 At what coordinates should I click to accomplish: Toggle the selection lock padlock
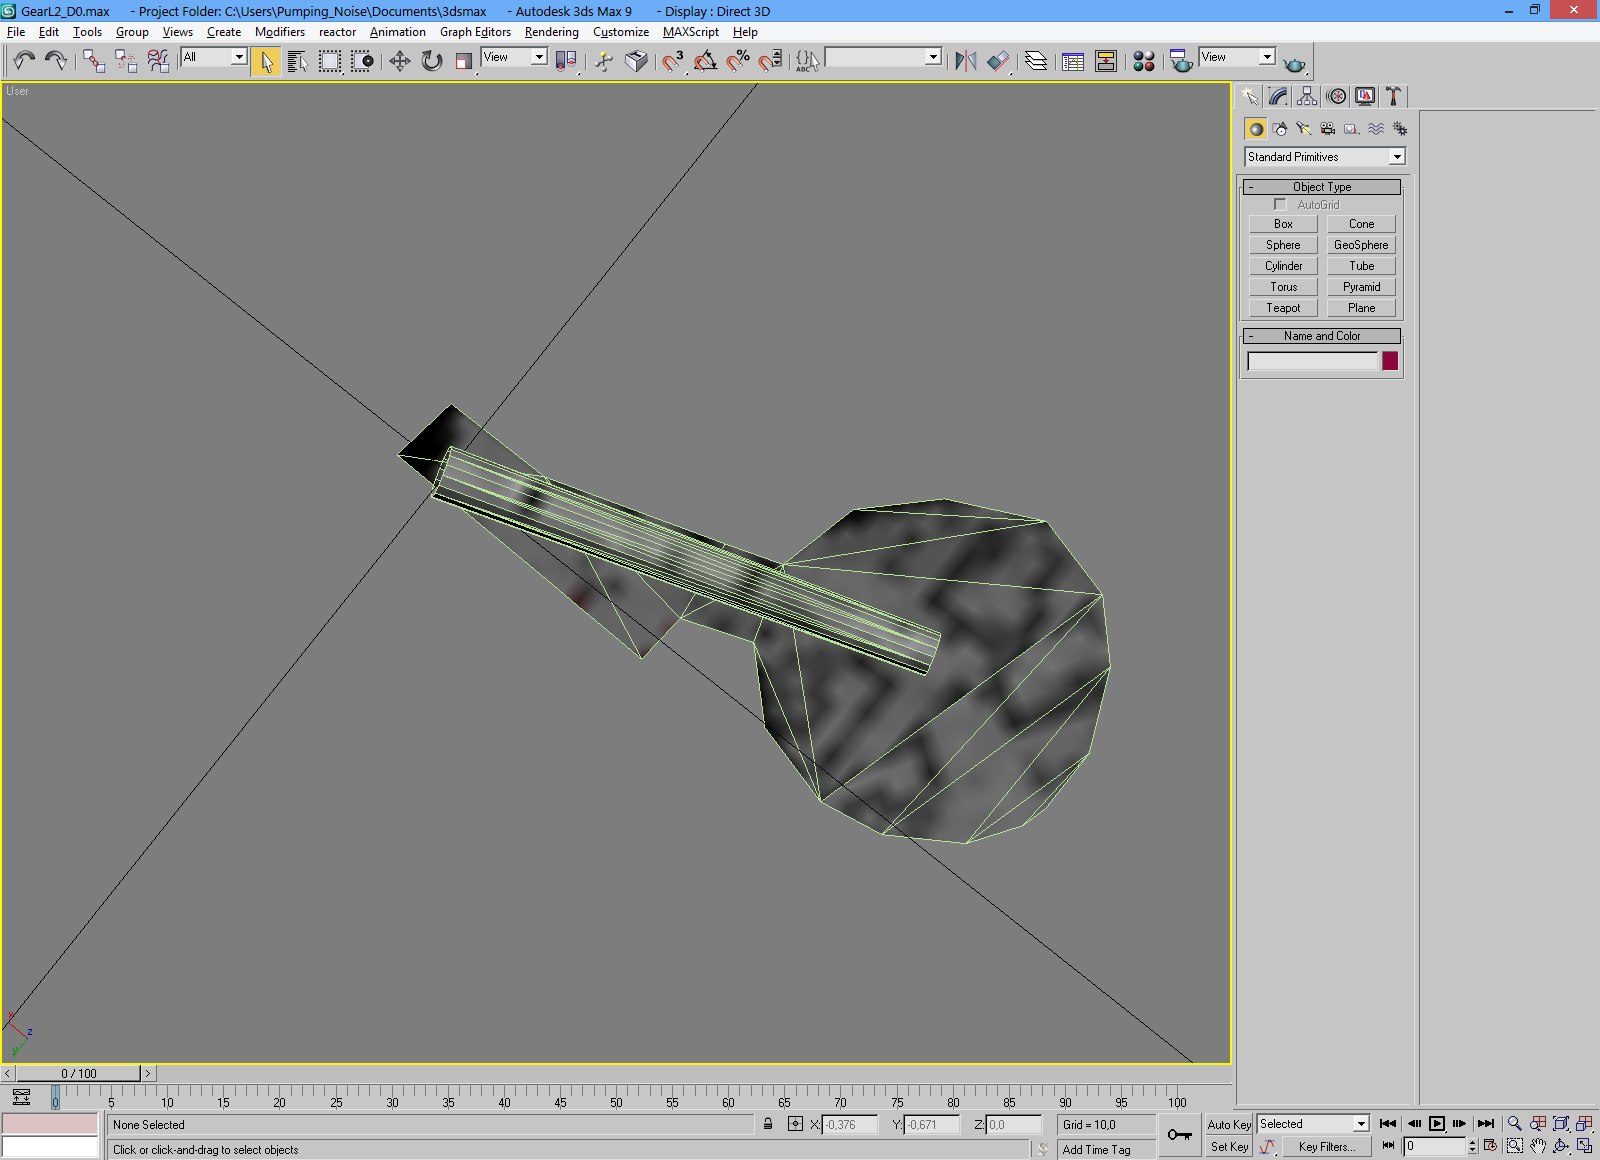click(x=768, y=1124)
